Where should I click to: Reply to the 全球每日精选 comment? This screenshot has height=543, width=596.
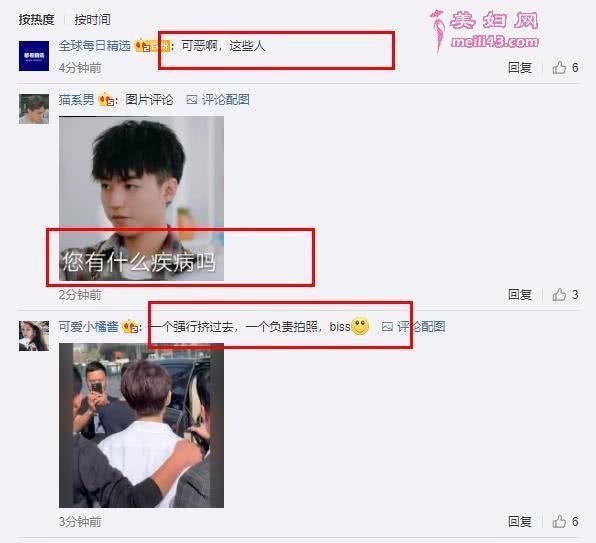[520, 68]
